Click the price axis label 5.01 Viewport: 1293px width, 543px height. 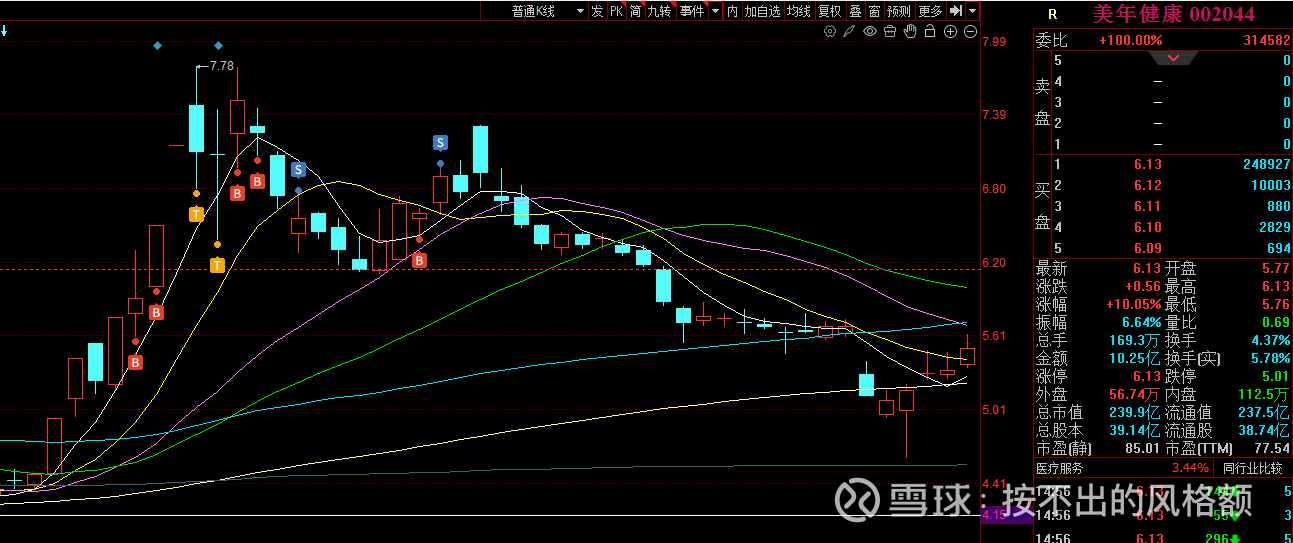click(x=994, y=410)
